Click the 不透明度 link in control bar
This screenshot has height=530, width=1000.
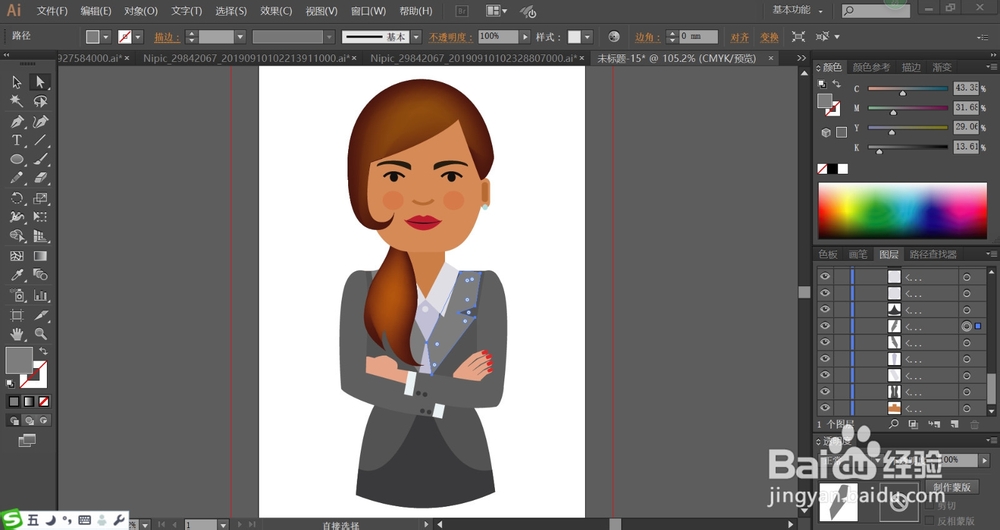coord(450,37)
